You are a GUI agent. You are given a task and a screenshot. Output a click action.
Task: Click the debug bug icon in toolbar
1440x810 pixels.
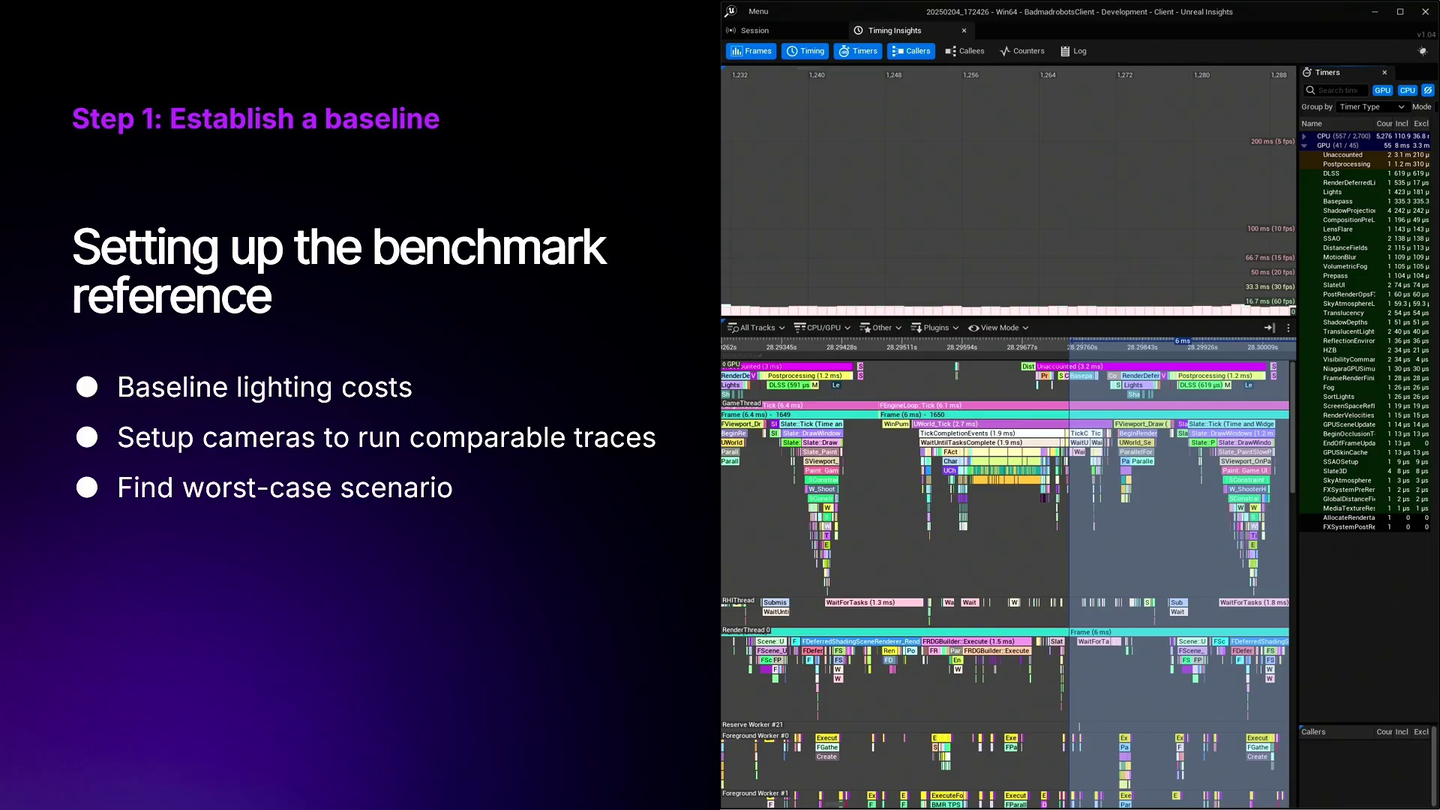pyautogui.click(x=1423, y=51)
